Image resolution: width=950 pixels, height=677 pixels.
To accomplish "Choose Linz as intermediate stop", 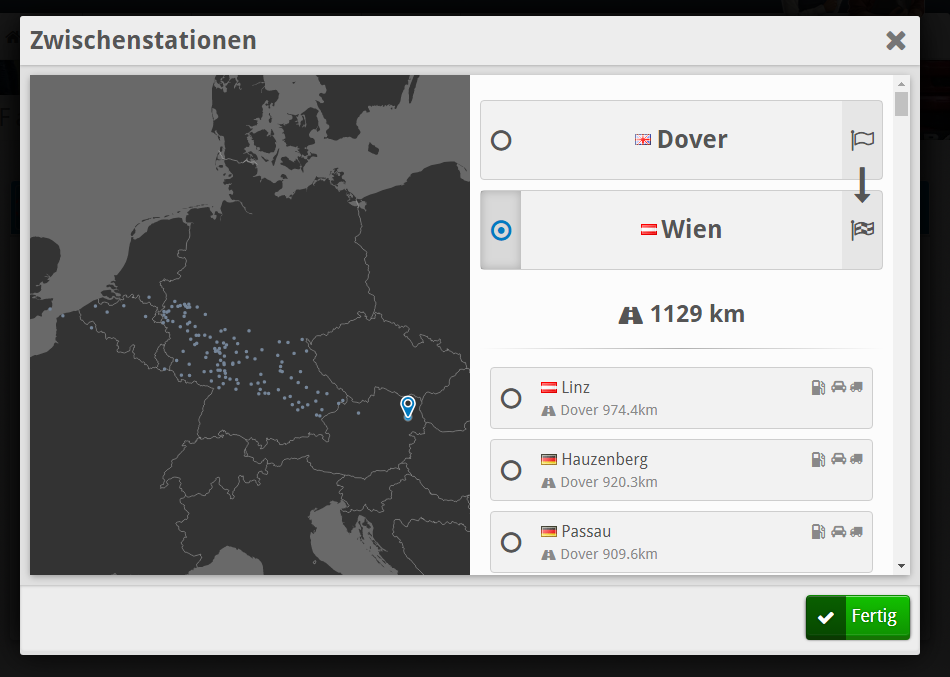I will 511,398.
